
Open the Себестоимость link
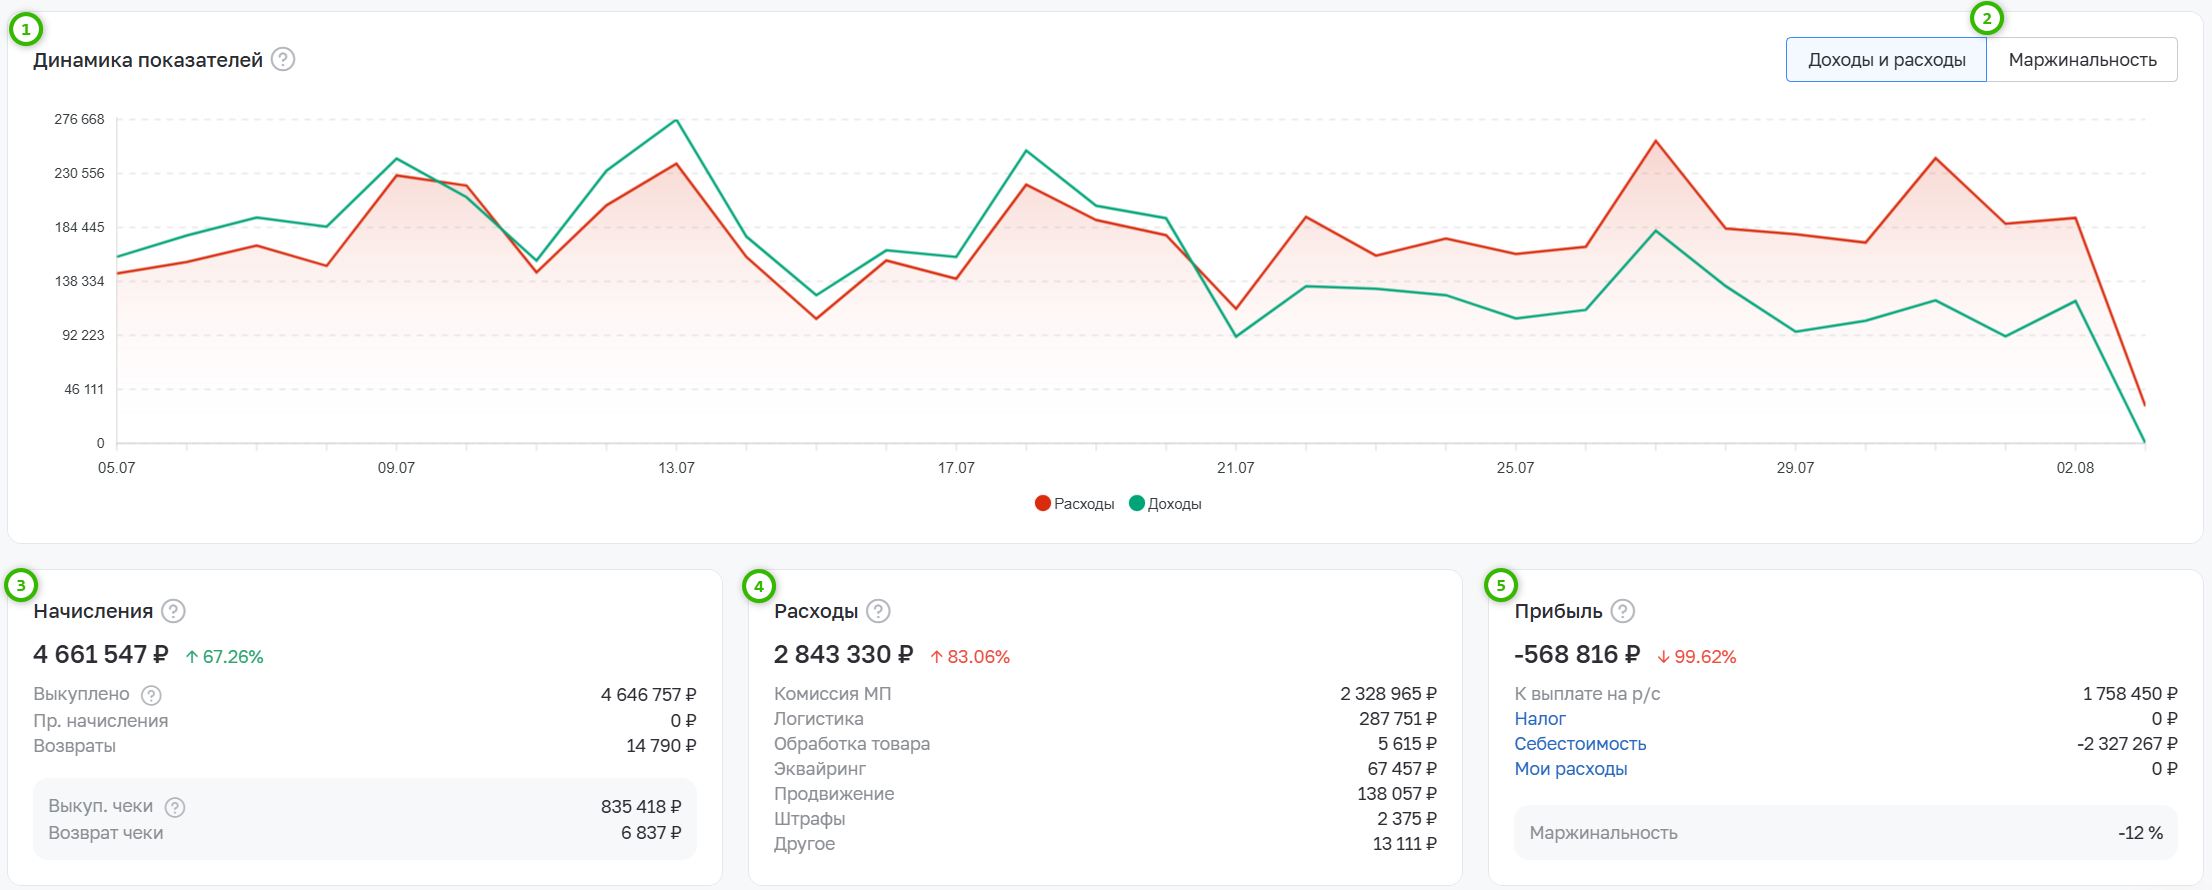click(1580, 744)
